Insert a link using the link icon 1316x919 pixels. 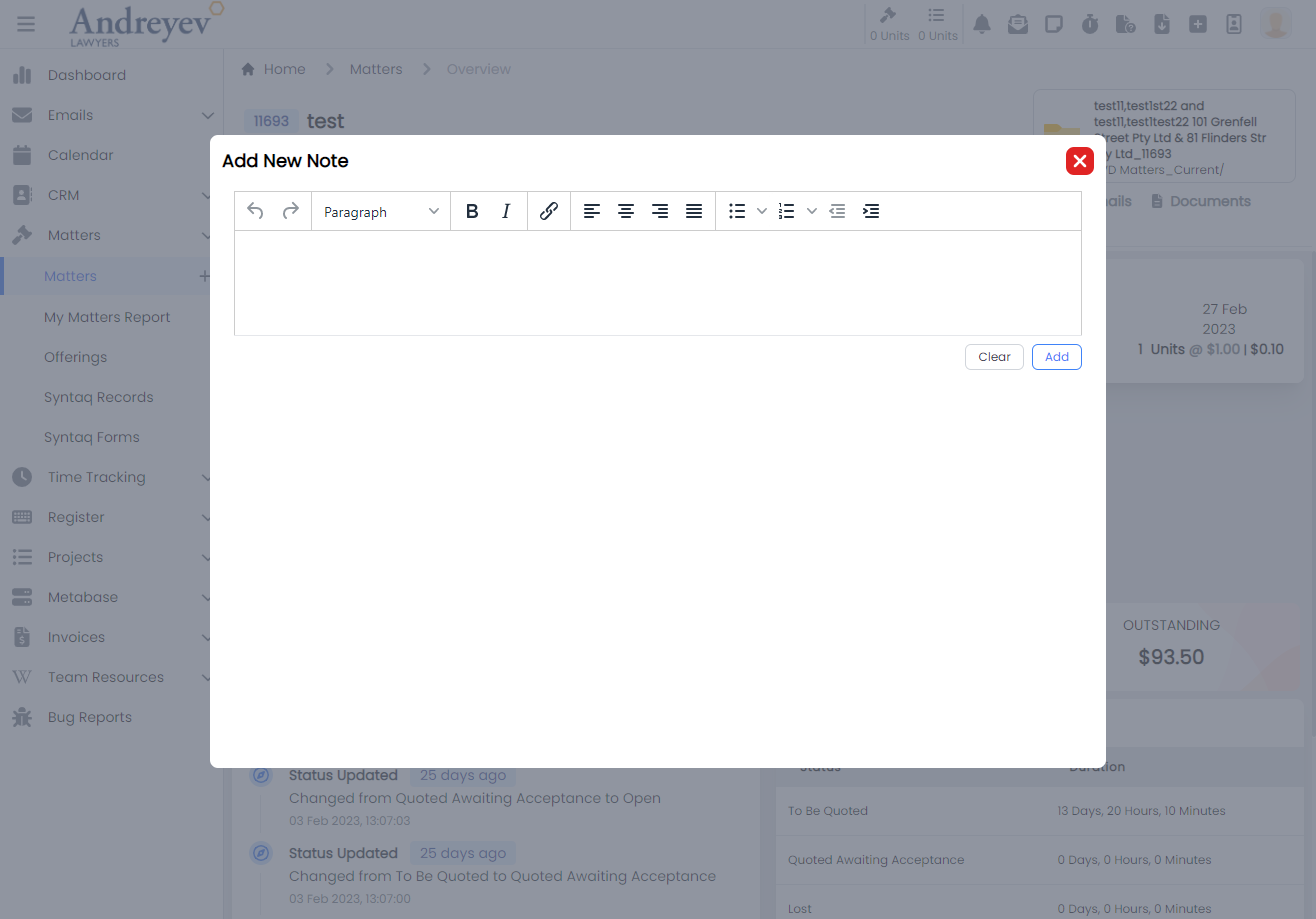pos(549,211)
